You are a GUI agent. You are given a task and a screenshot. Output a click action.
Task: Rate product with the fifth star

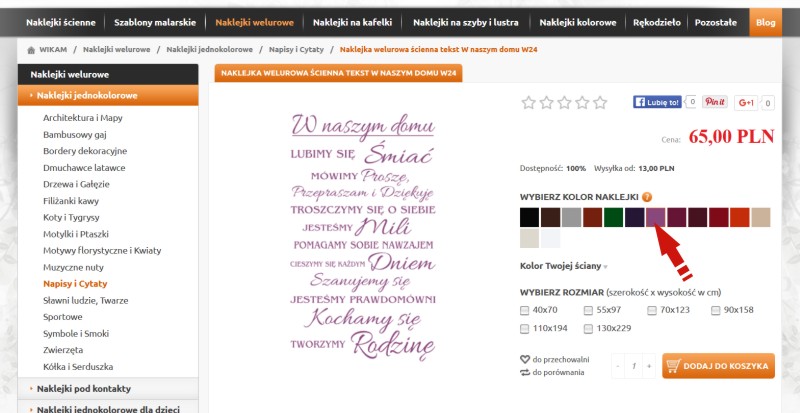click(x=600, y=102)
